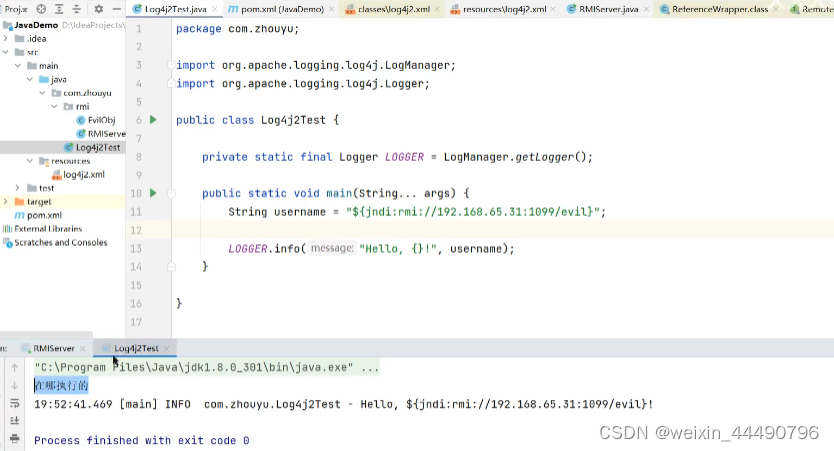Click Collapse All icon in Project toolbar
This screenshot has height=451, width=834.
(x=77, y=9)
